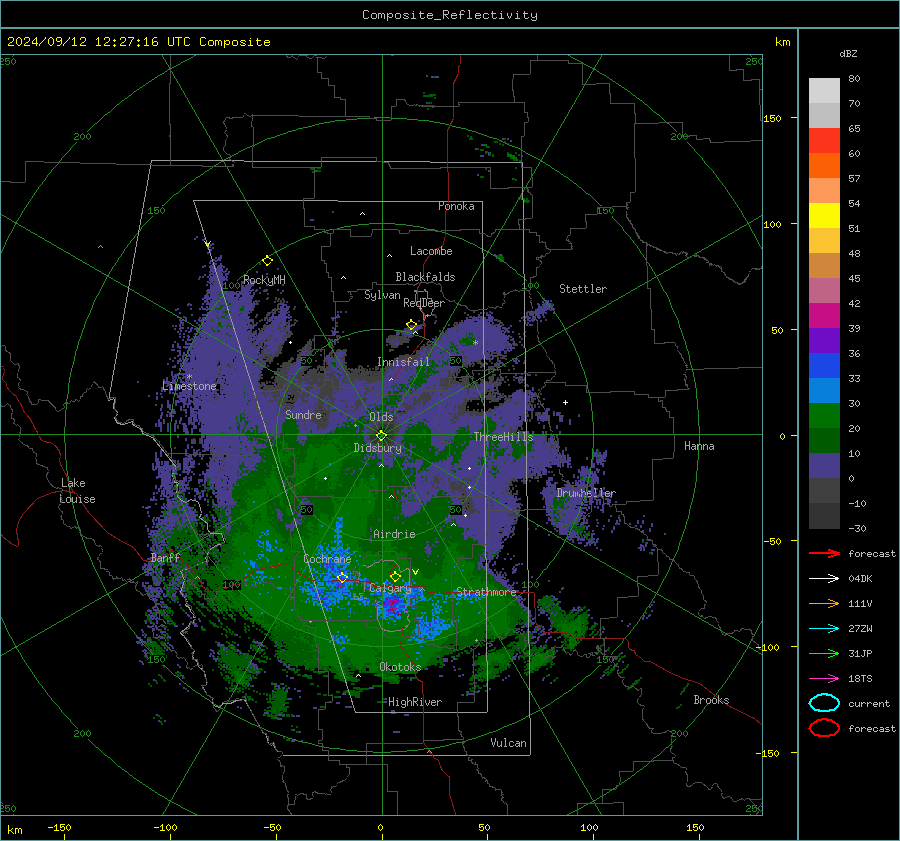This screenshot has height=841, width=900.
Task: Click the yellow diamond marker near RedDeer
Action: tap(412, 325)
